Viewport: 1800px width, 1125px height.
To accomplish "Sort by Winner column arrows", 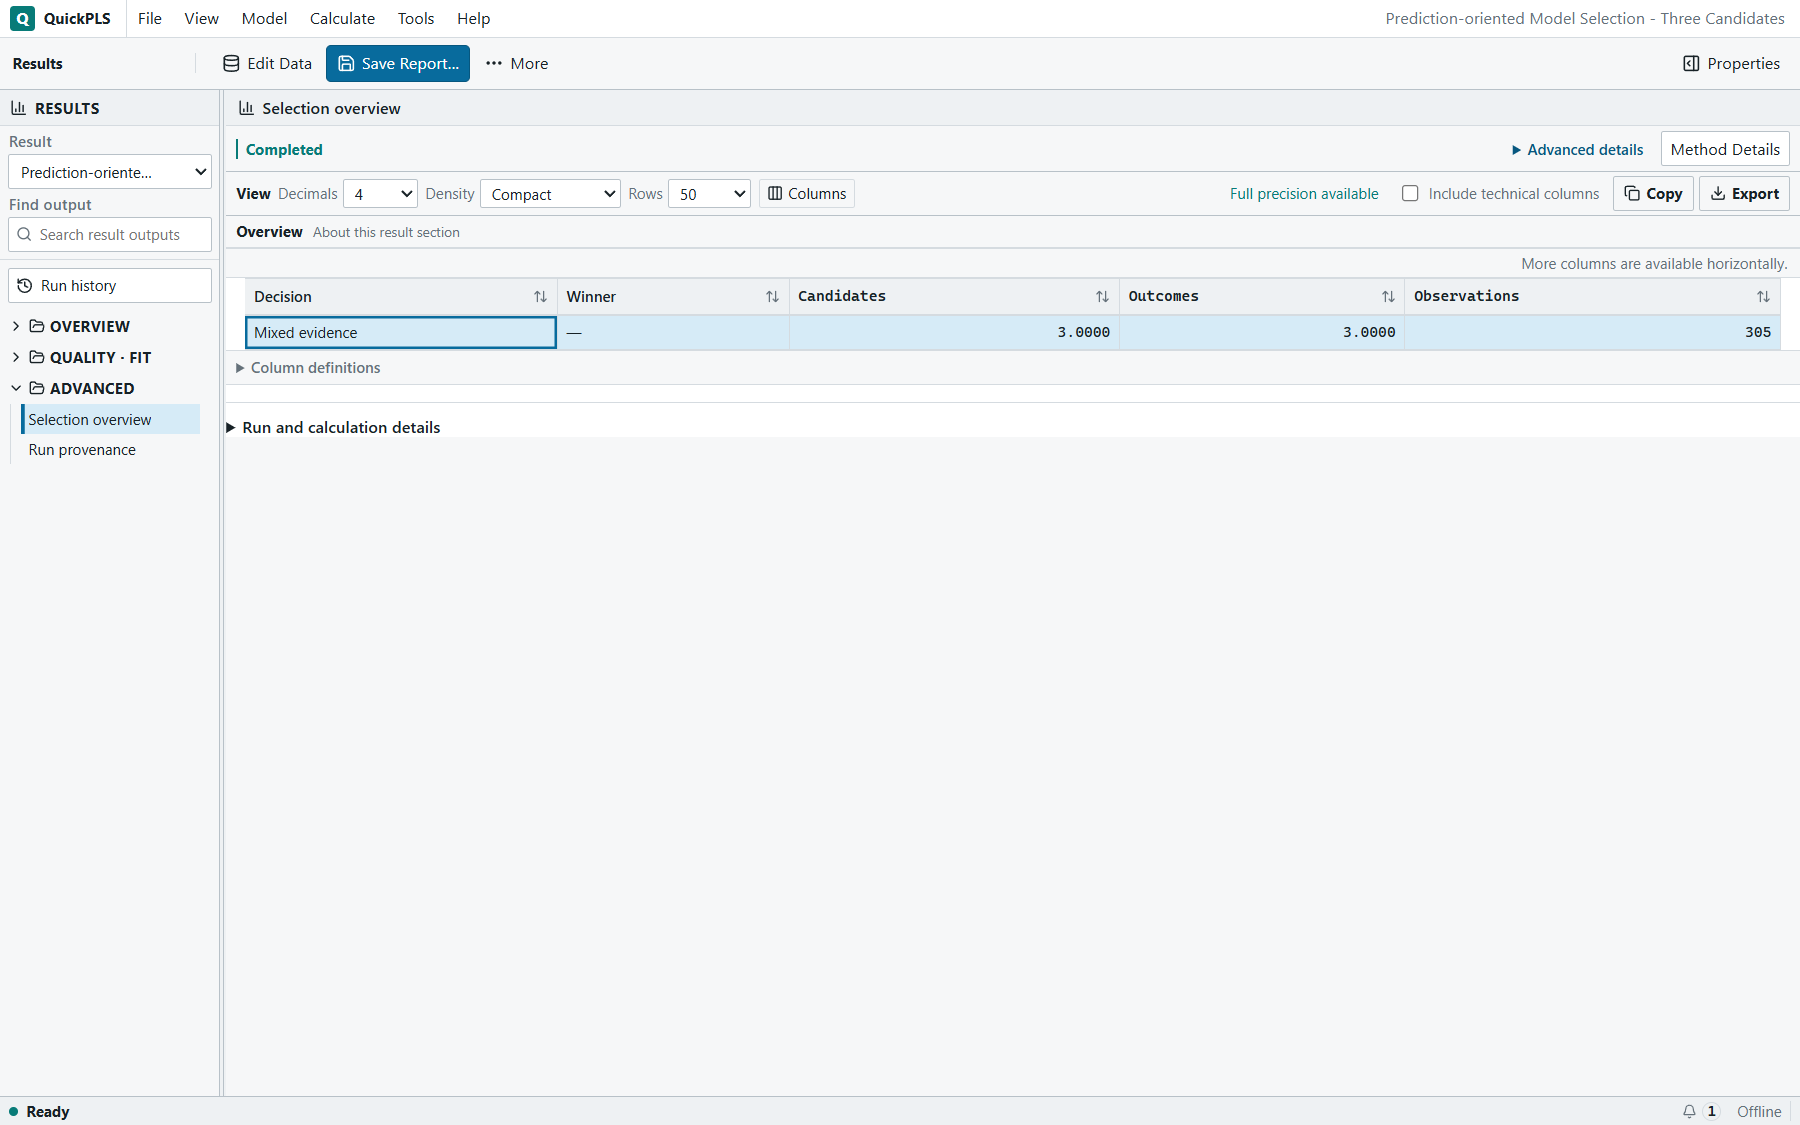I will coord(772,296).
